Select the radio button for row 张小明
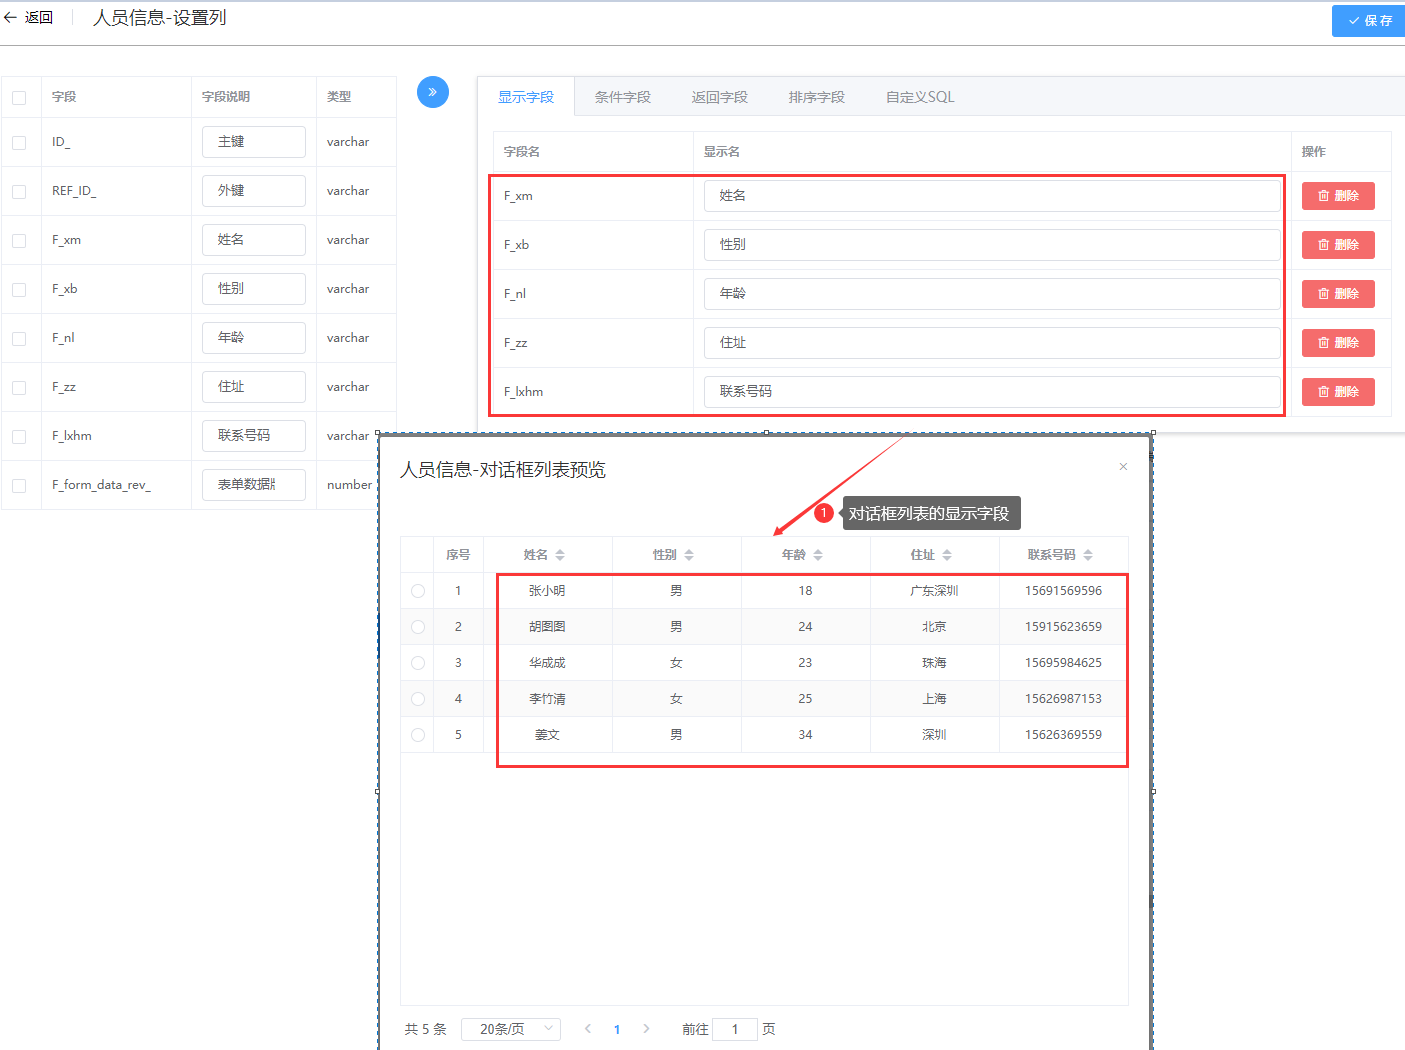Screen dimensions: 1405x1050 [x=418, y=591]
